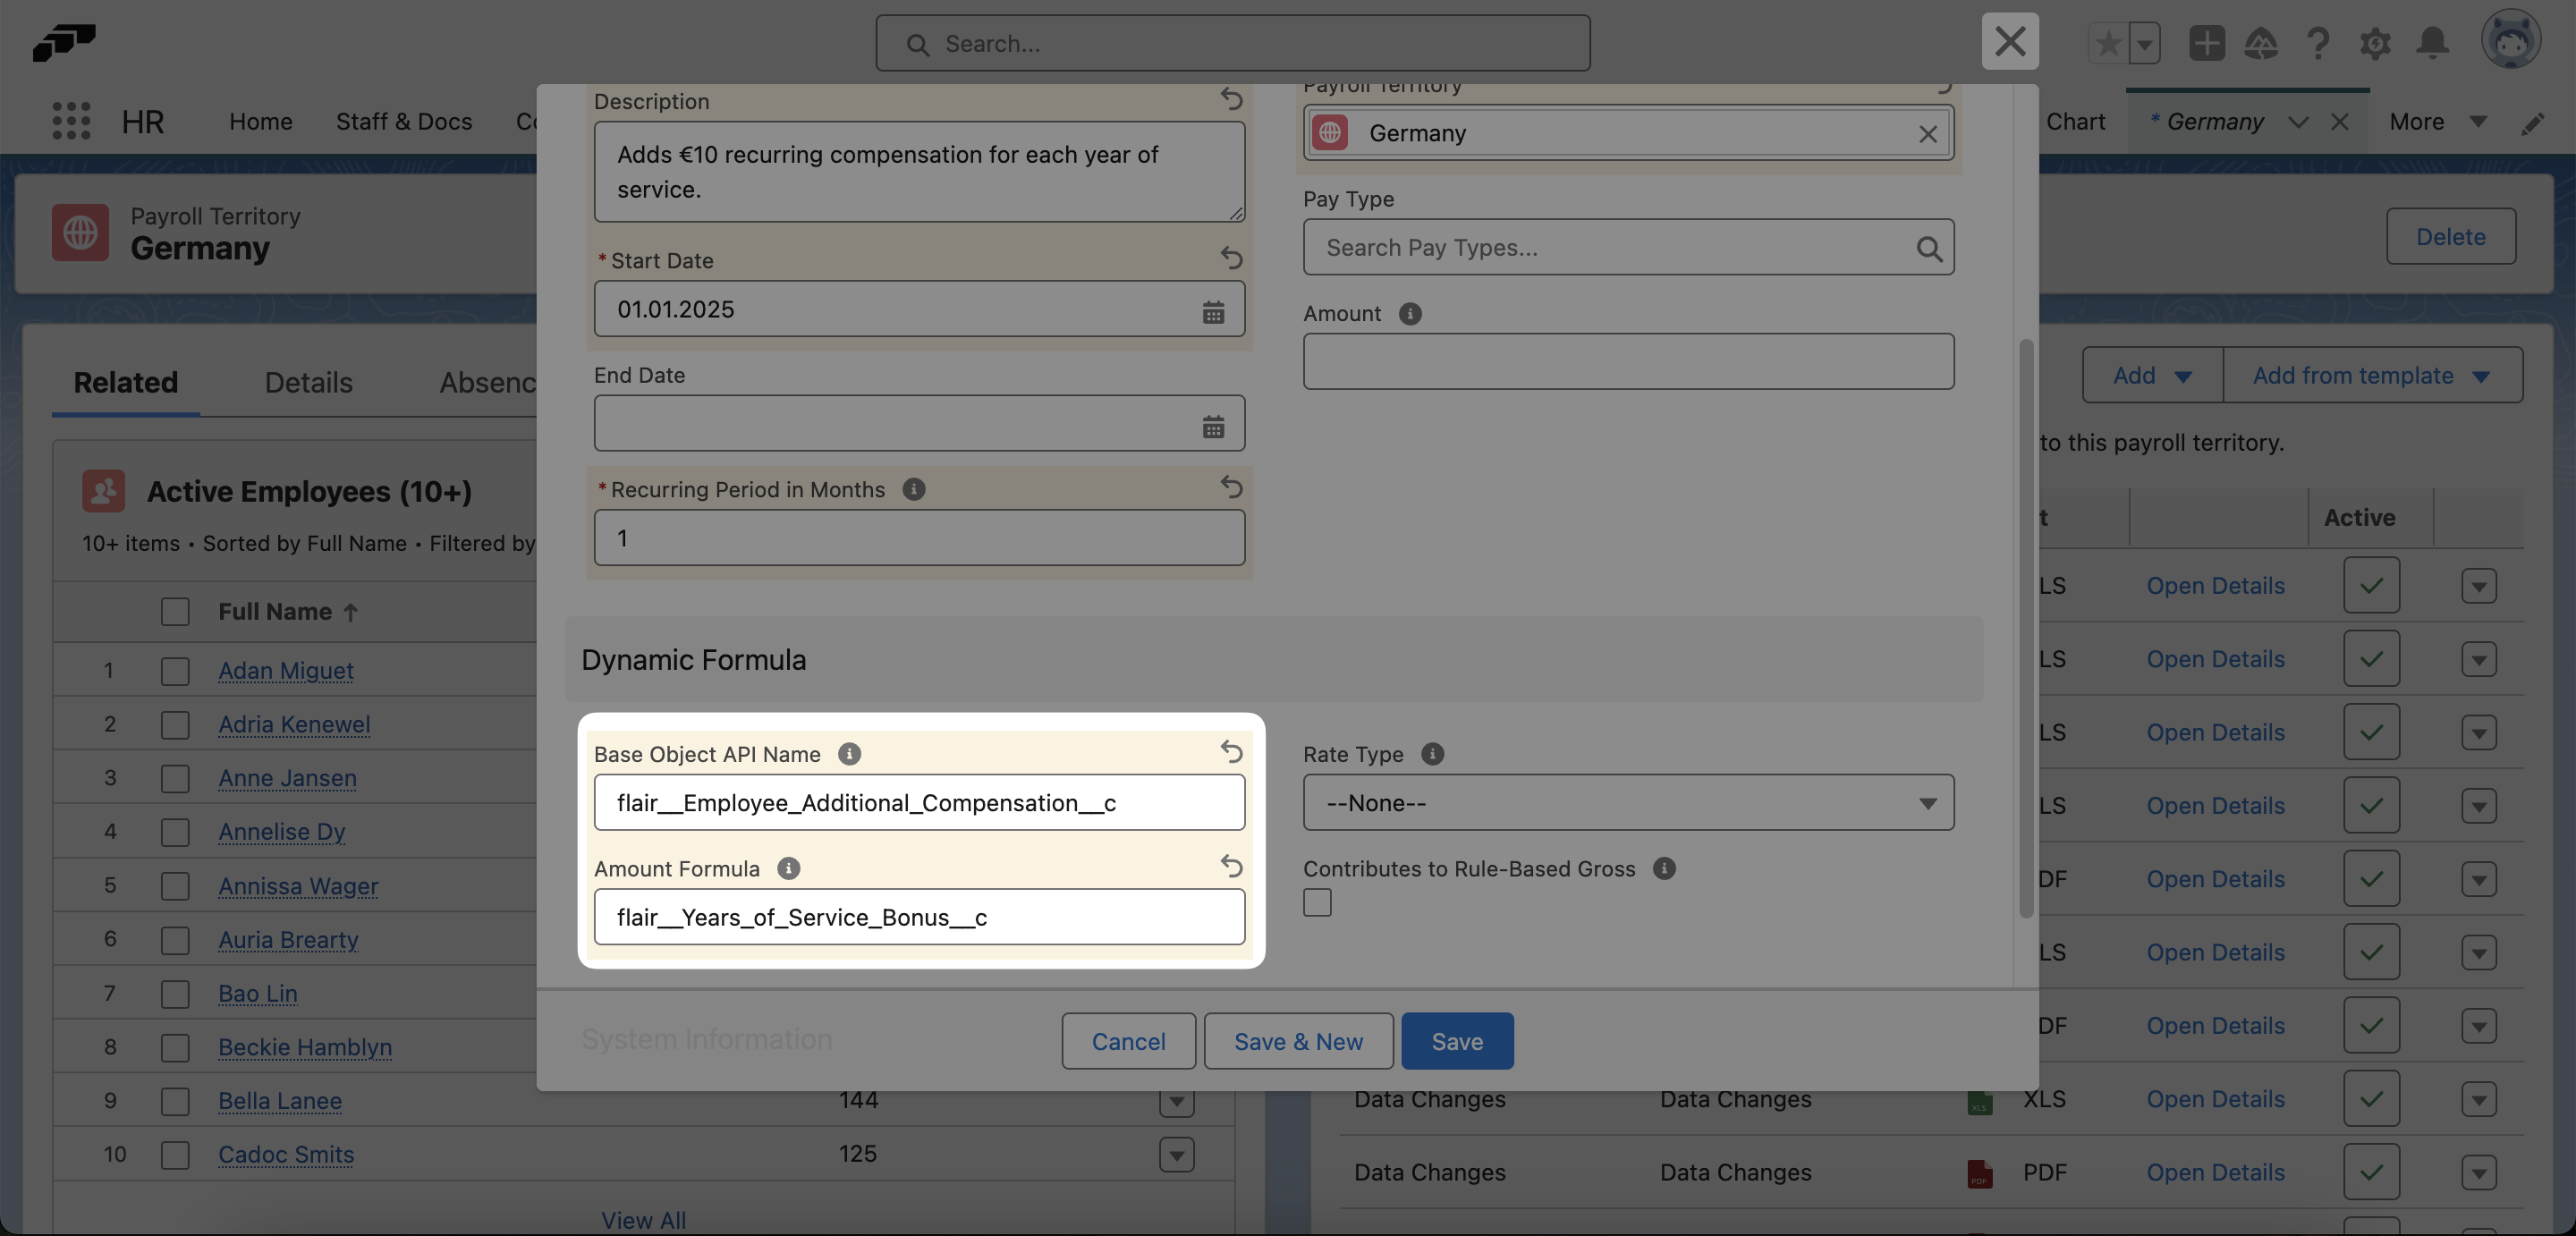Click the Help question mark icon
2576x1236 pixels.
[x=2319, y=43]
